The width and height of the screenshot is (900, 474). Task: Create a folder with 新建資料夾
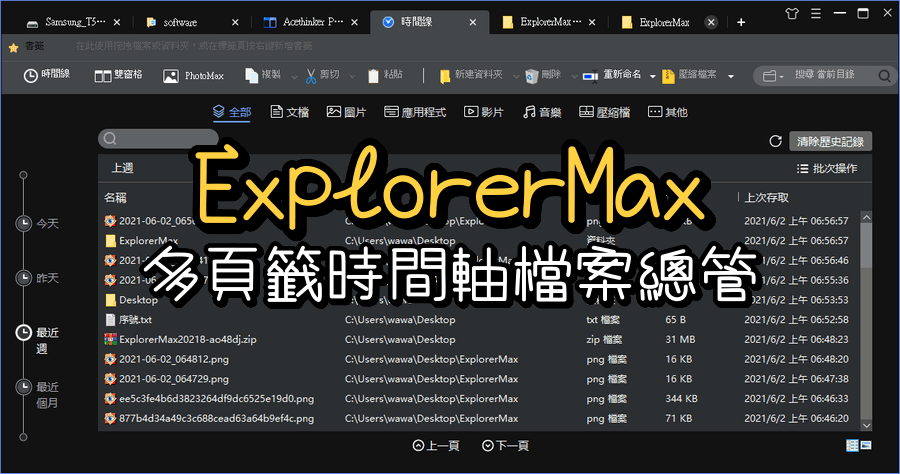pyautogui.click(x=471, y=75)
